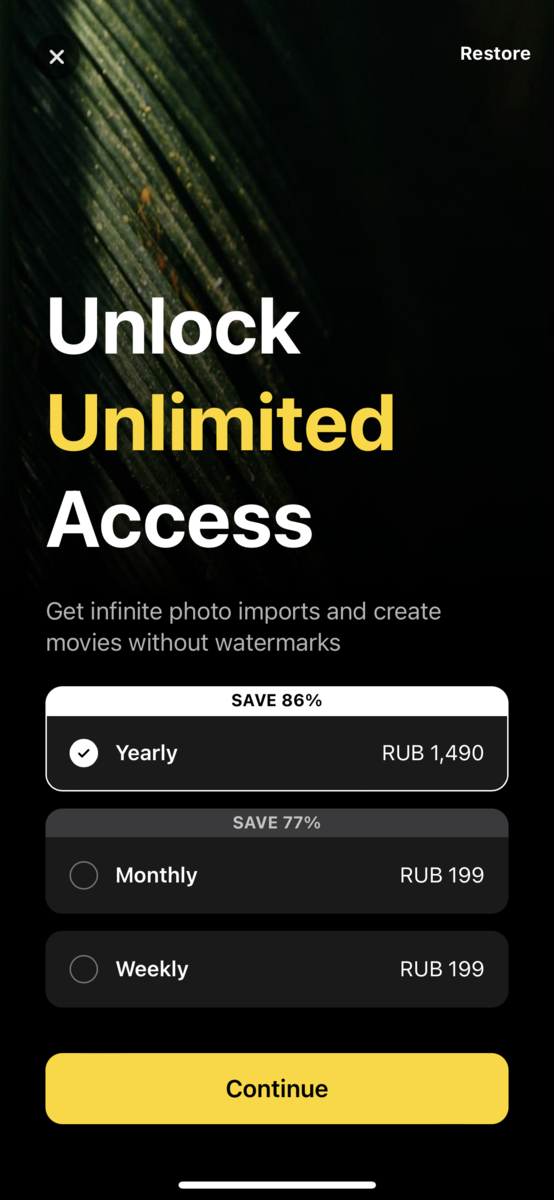Select the Yearly plan checkmark circle

[x=84, y=753]
